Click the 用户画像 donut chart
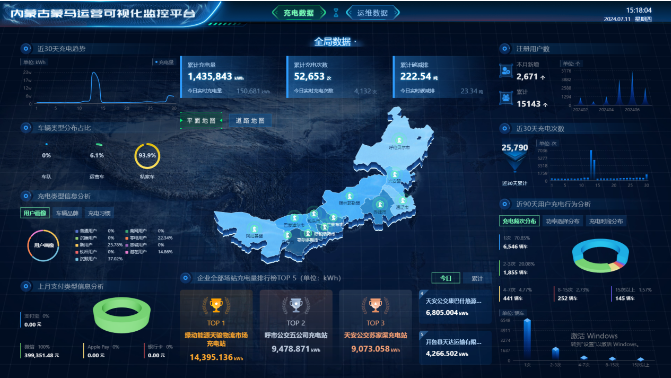The width and height of the screenshot is (671, 378). [x=43, y=245]
